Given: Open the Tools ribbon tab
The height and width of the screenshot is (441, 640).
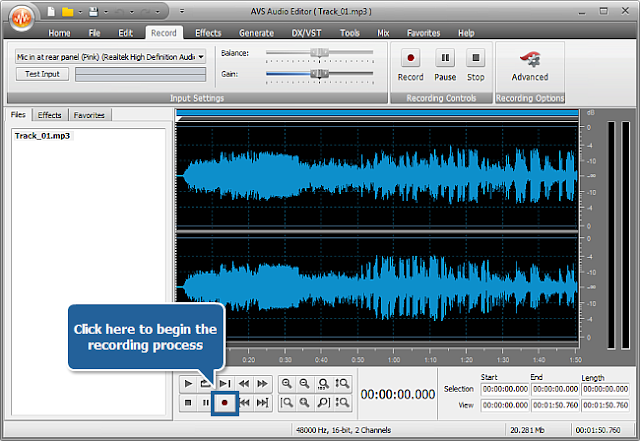Looking at the screenshot, I should (350, 33).
